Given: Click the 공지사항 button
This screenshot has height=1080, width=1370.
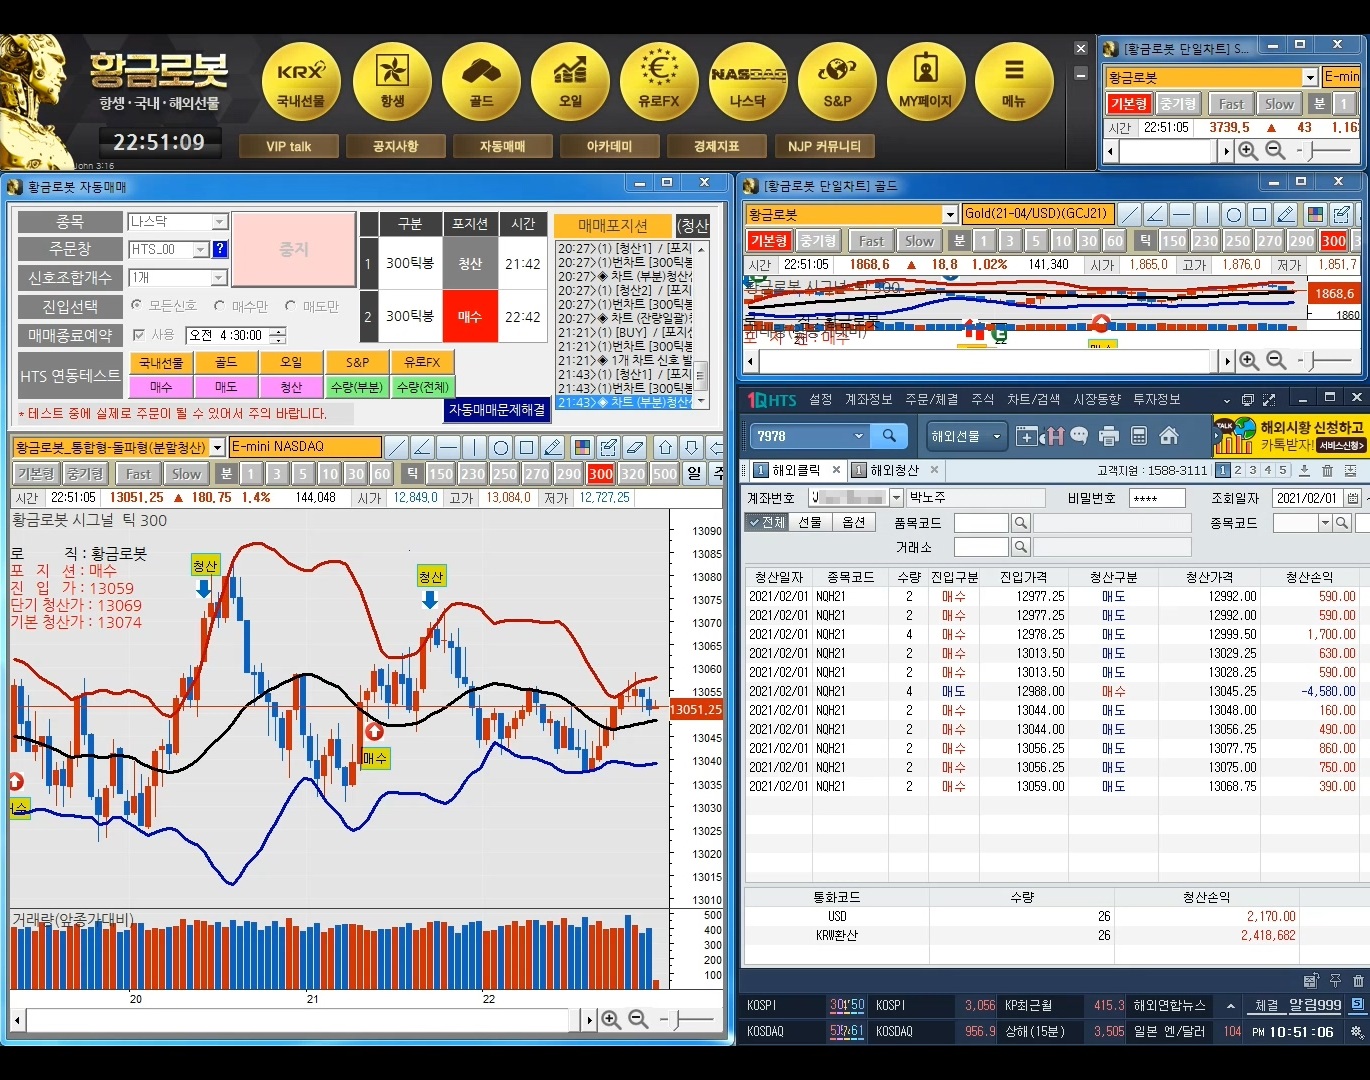Looking at the screenshot, I should coord(396,146).
